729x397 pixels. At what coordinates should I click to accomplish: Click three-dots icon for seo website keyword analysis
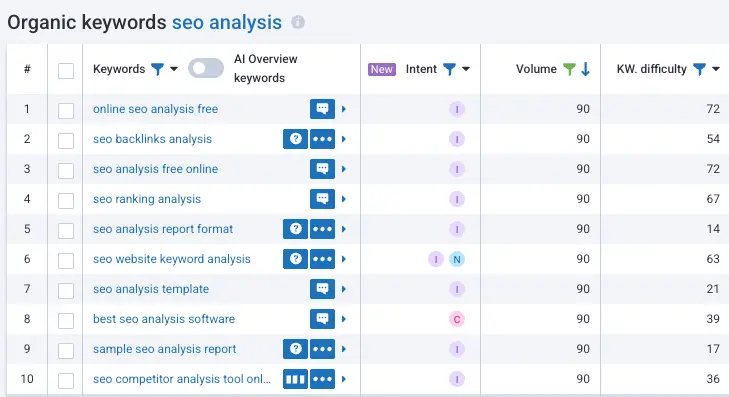coord(322,259)
